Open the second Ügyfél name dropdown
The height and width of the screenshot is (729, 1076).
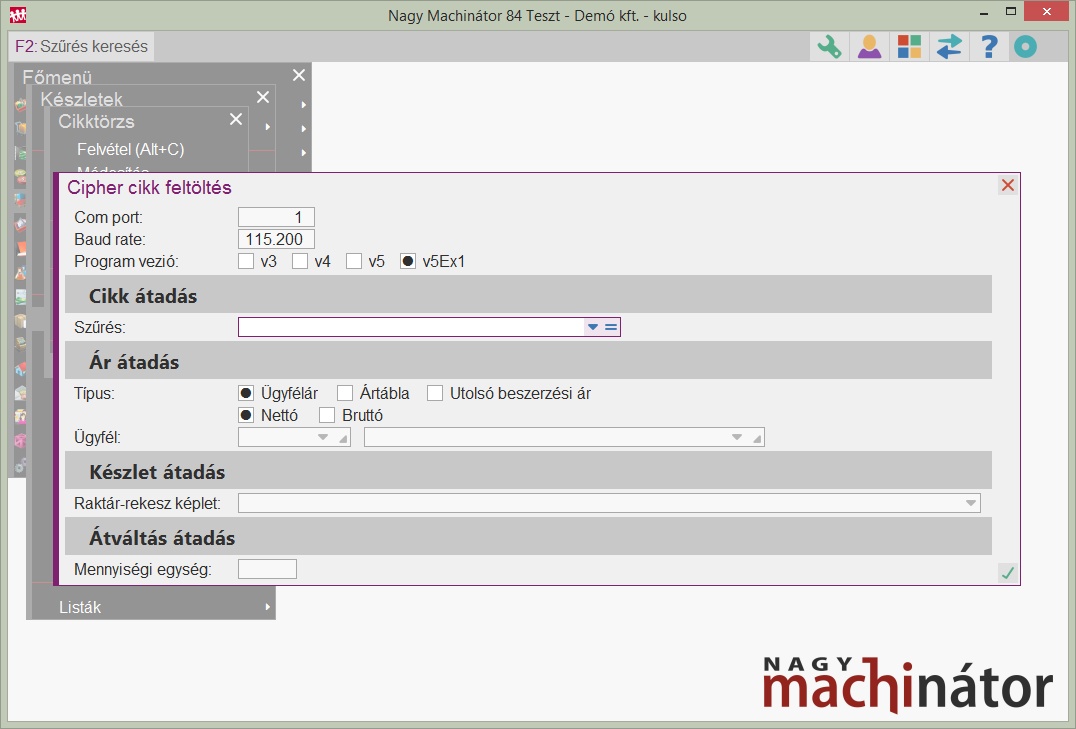[736, 437]
